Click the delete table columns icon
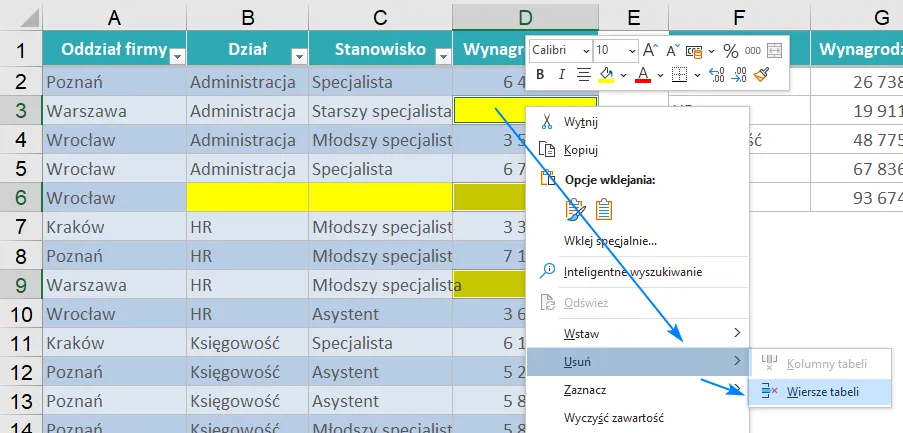 (x=769, y=363)
